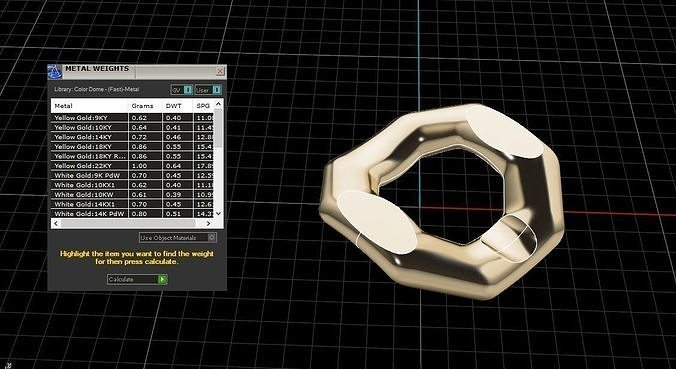Image resolution: width=676 pixels, height=369 pixels.
Task: Click the green arrow icon beside Calculate
Action: [162, 279]
